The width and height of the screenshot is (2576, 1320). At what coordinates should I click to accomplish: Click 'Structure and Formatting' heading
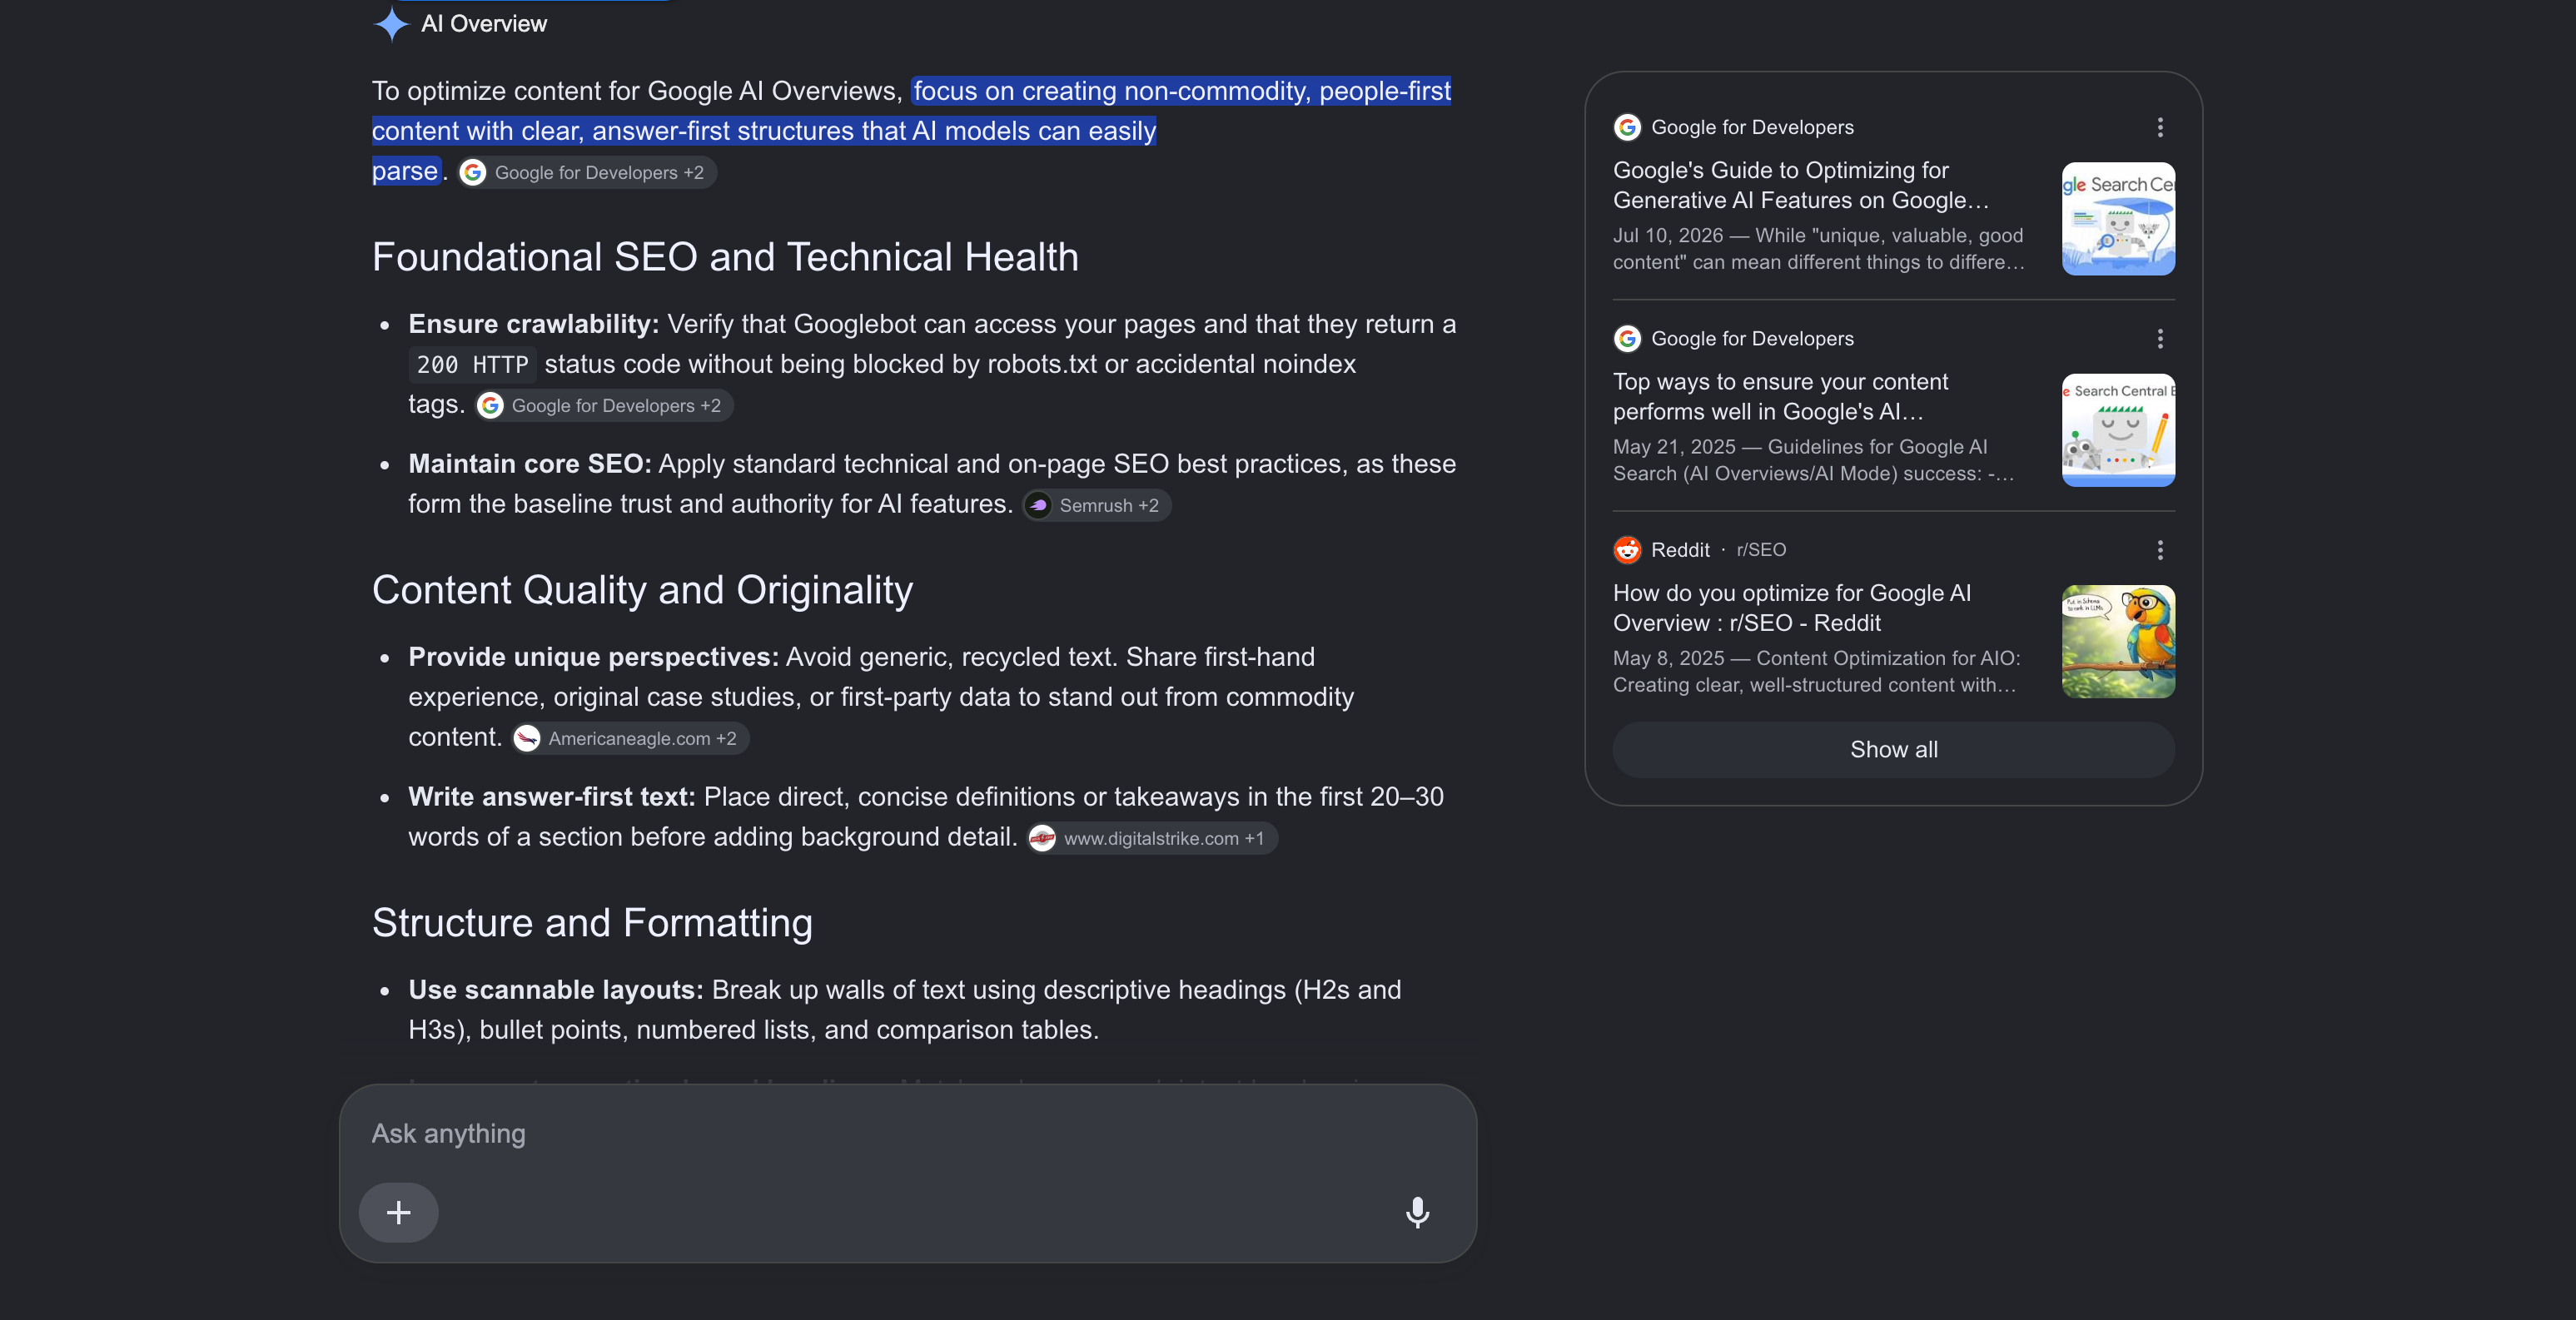592,923
